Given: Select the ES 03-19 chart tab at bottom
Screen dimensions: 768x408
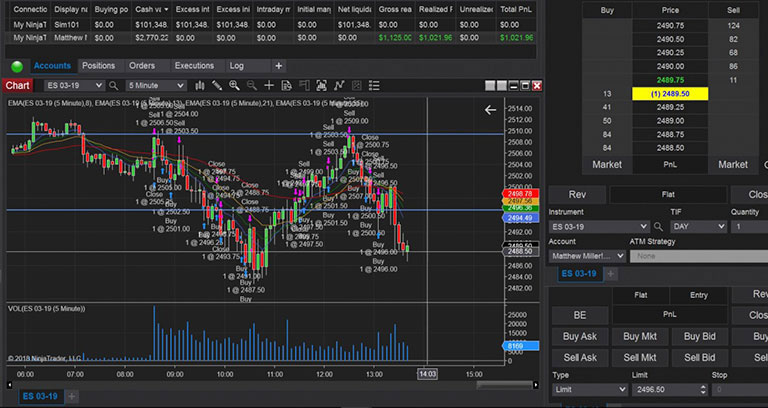Looking at the screenshot, I should point(40,396).
